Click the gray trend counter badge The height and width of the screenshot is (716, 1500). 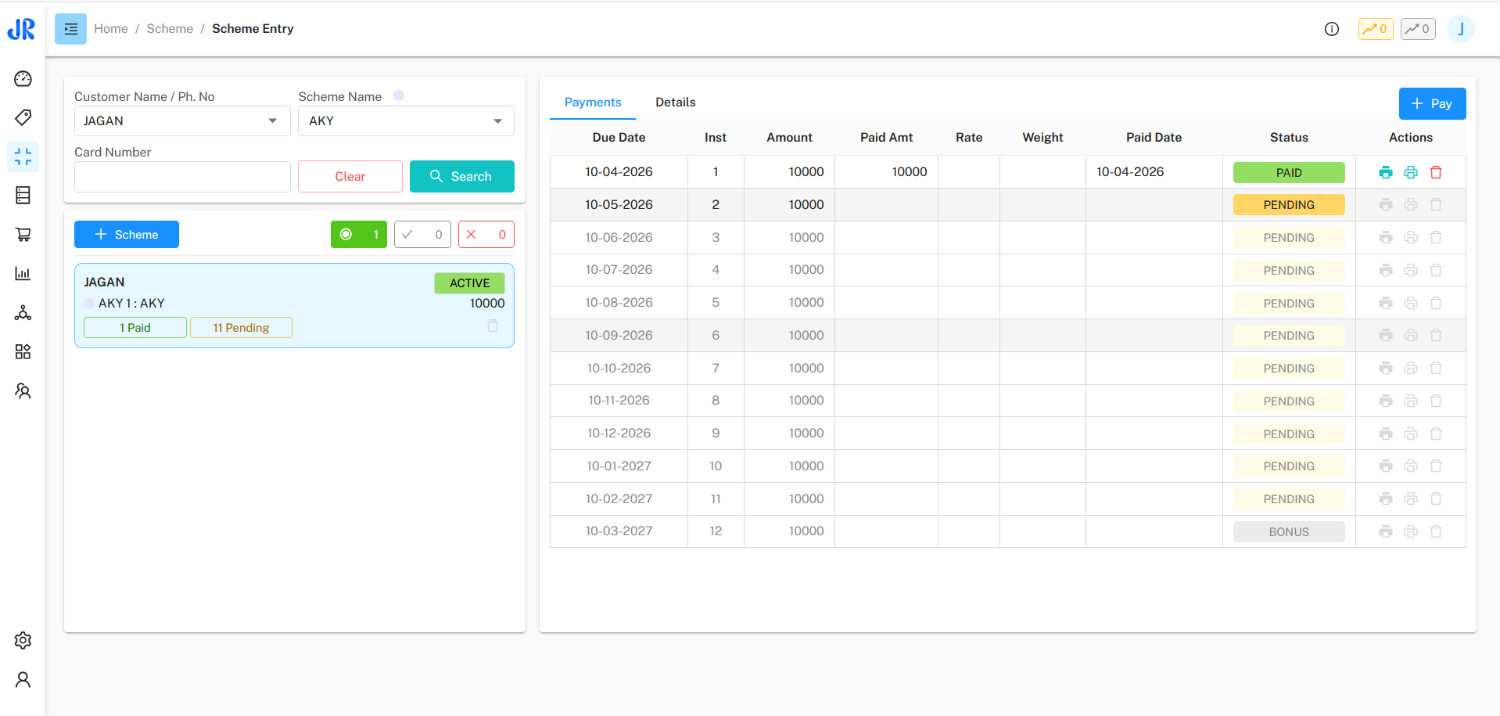coord(1418,29)
